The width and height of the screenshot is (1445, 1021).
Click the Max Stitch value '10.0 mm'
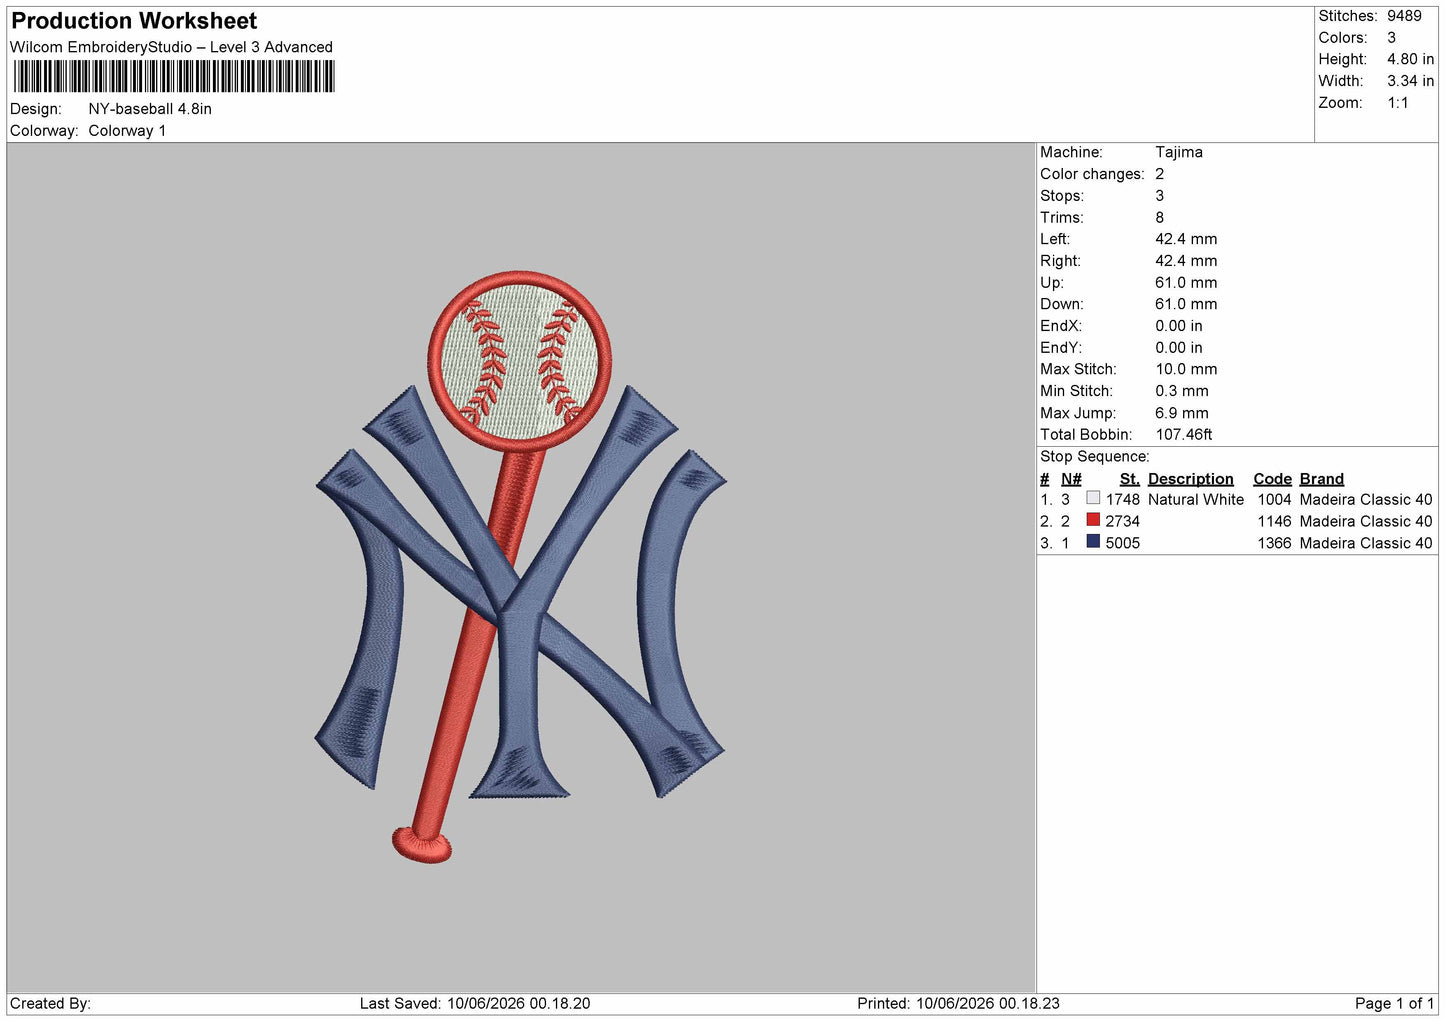coord(1186,369)
